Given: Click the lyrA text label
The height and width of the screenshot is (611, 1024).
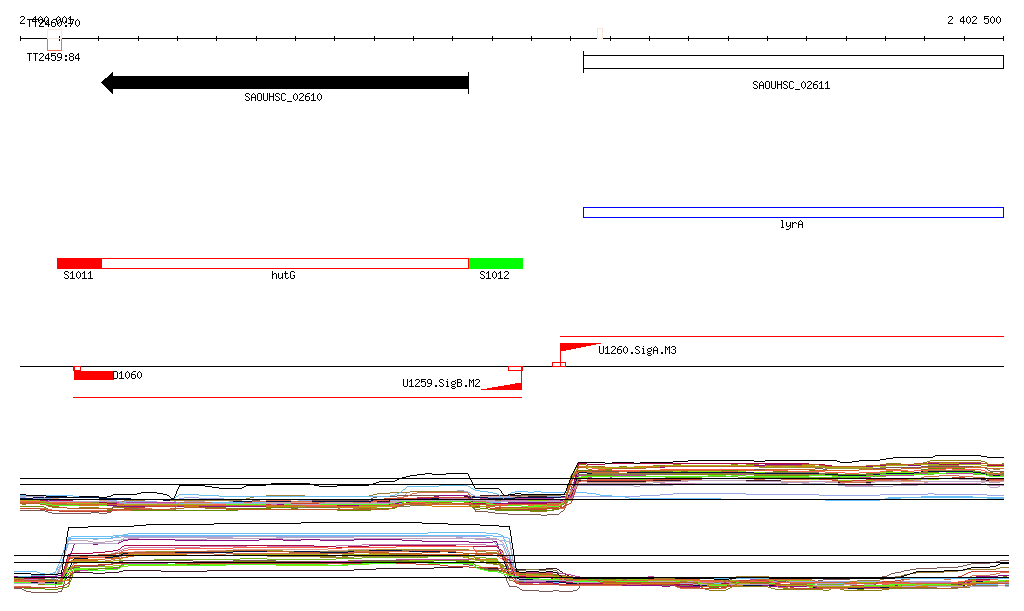Looking at the screenshot, I should 791,225.
